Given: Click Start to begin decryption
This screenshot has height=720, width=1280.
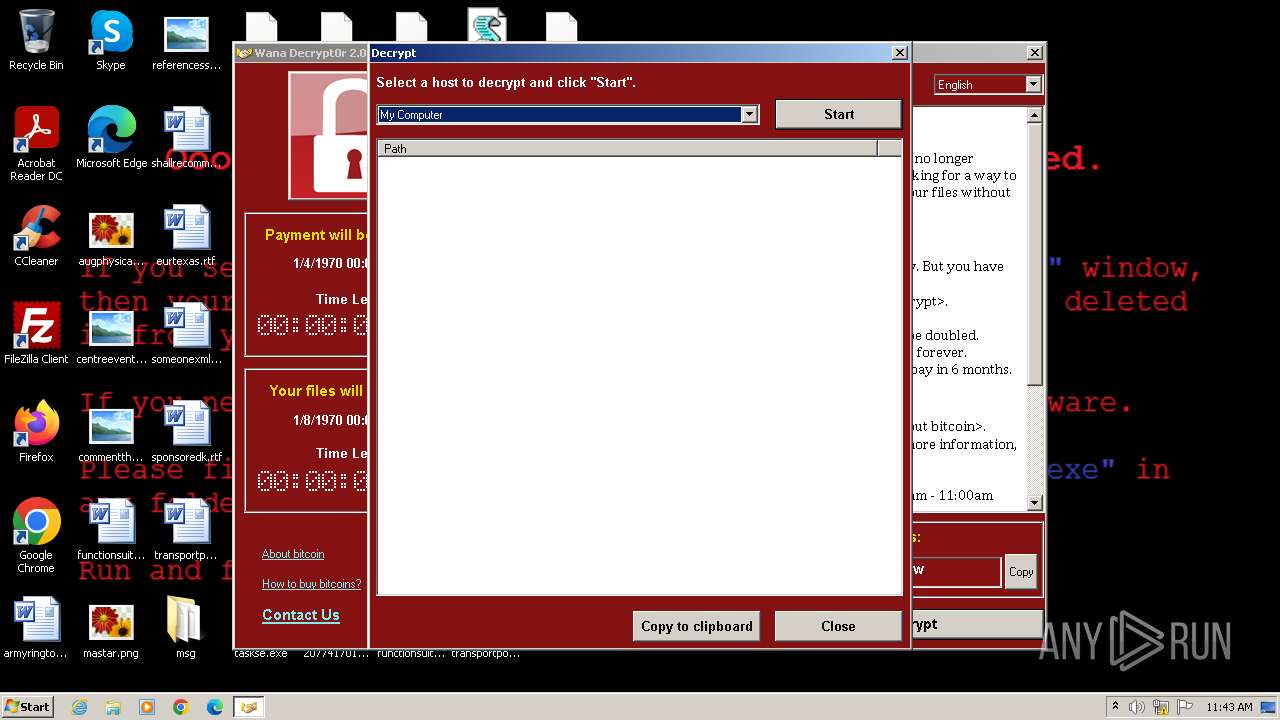Looking at the screenshot, I should click(838, 114).
